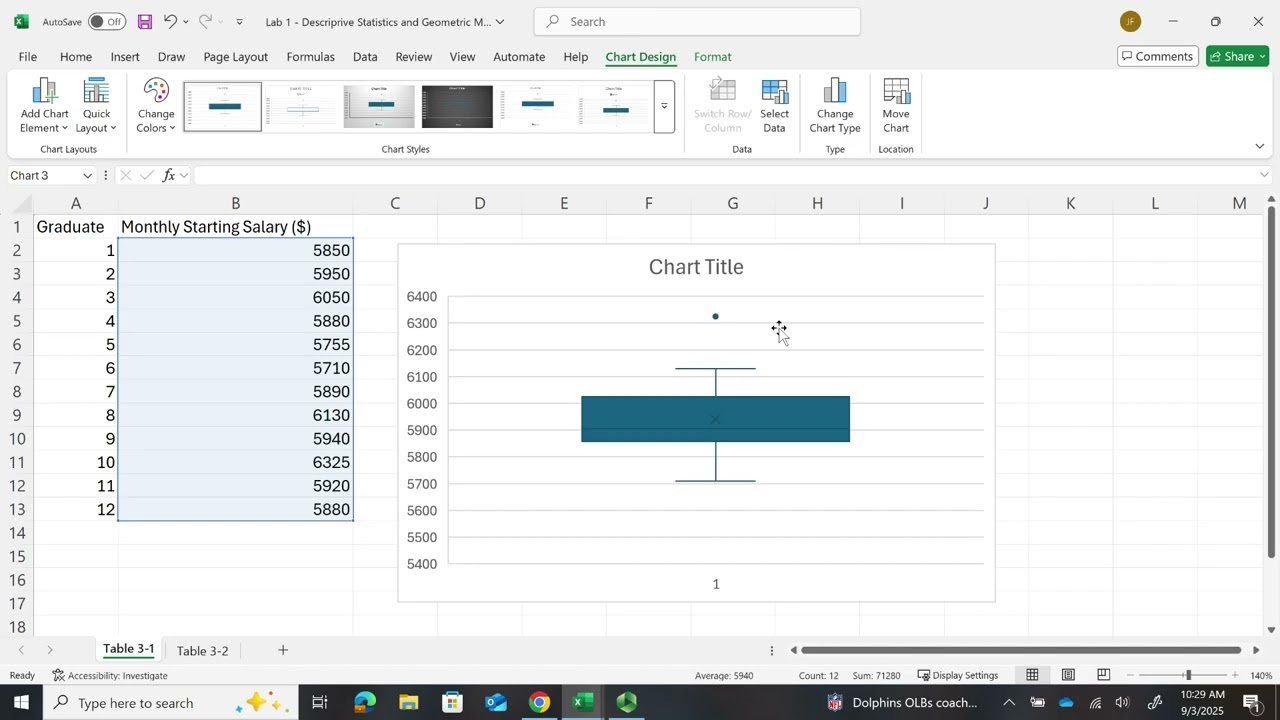Screen dimensions: 1280x720
Task: Select the Table 3-1 sheet tab
Action: (x=129, y=649)
